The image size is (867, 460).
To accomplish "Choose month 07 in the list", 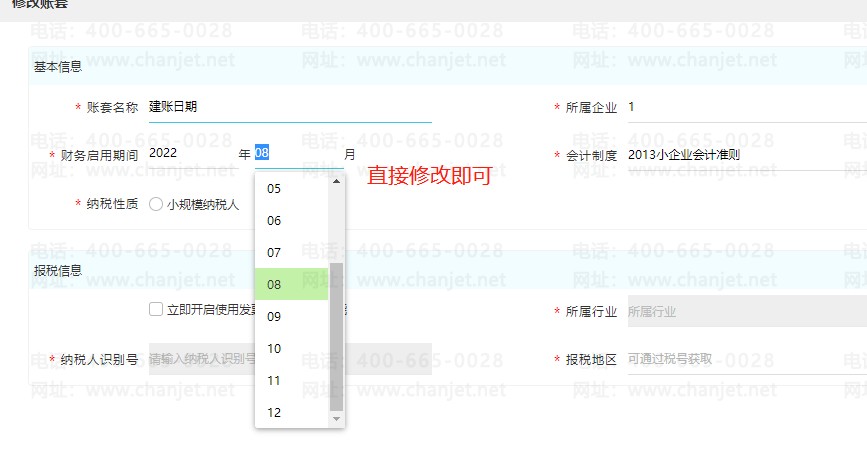I will pos(291,253).
